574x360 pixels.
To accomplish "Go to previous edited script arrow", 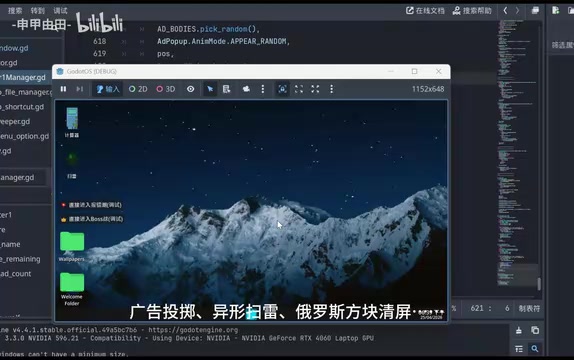I will [x=505, y=11].
